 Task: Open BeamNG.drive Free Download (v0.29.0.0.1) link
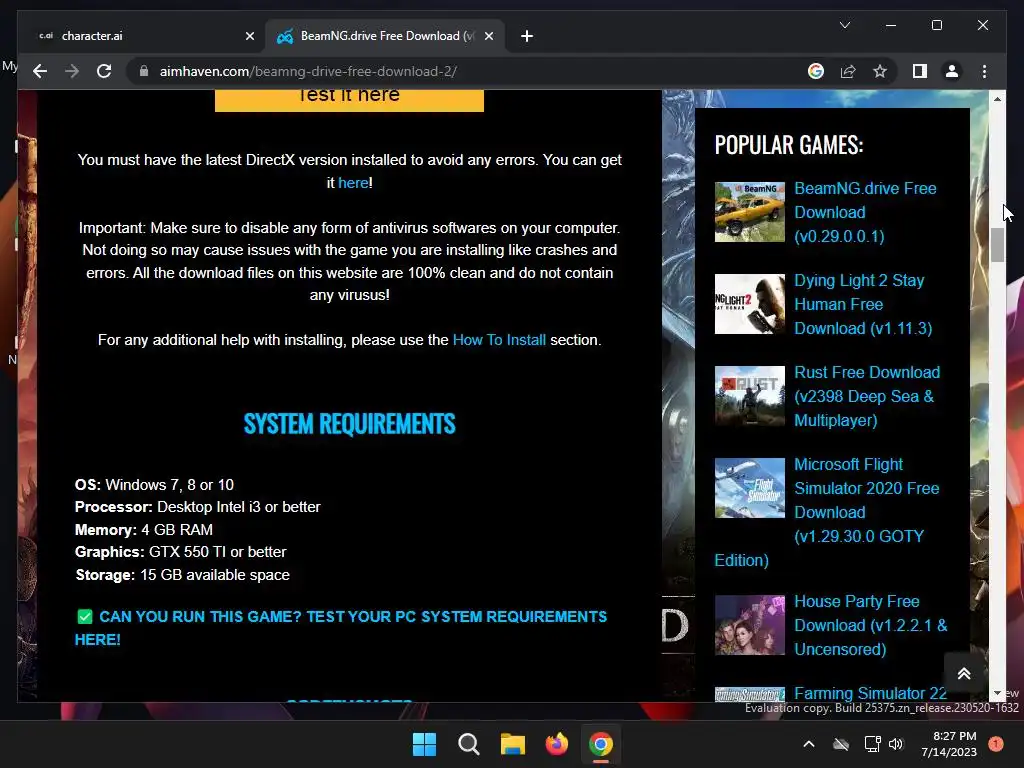pos(865,212)
